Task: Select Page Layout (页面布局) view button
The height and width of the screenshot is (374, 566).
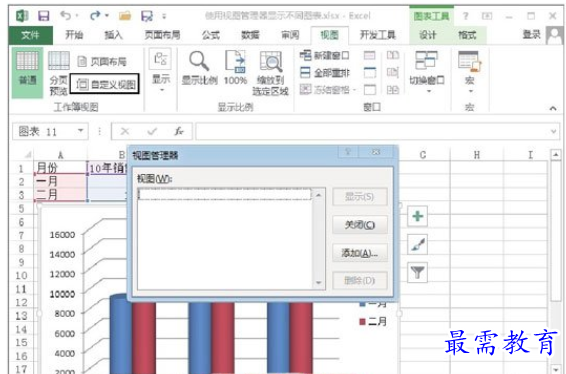Action: click(x=102, y=62)
